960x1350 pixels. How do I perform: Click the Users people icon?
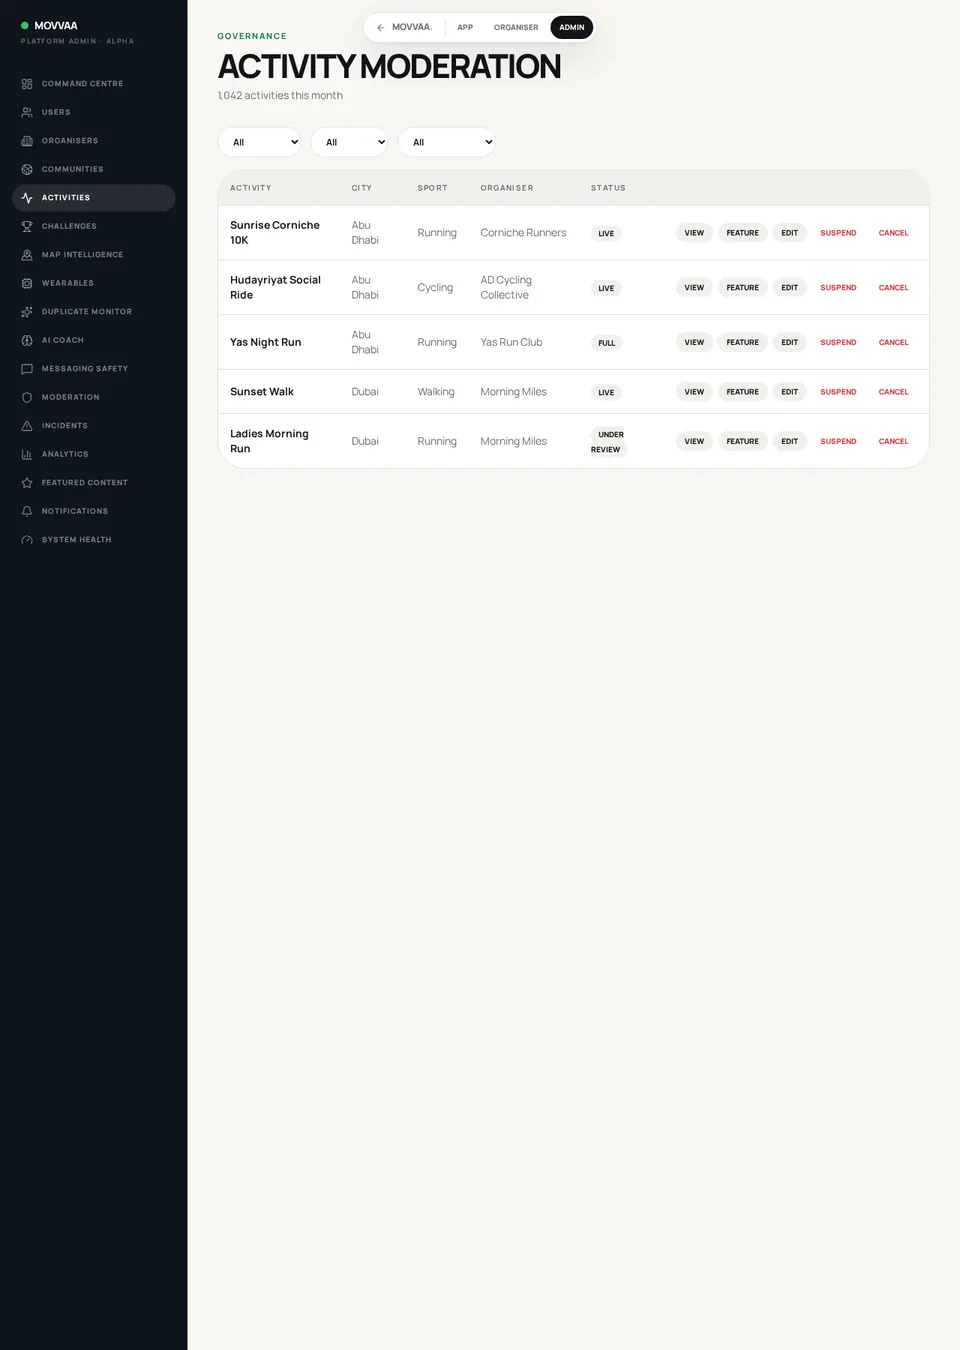[27, 112]
